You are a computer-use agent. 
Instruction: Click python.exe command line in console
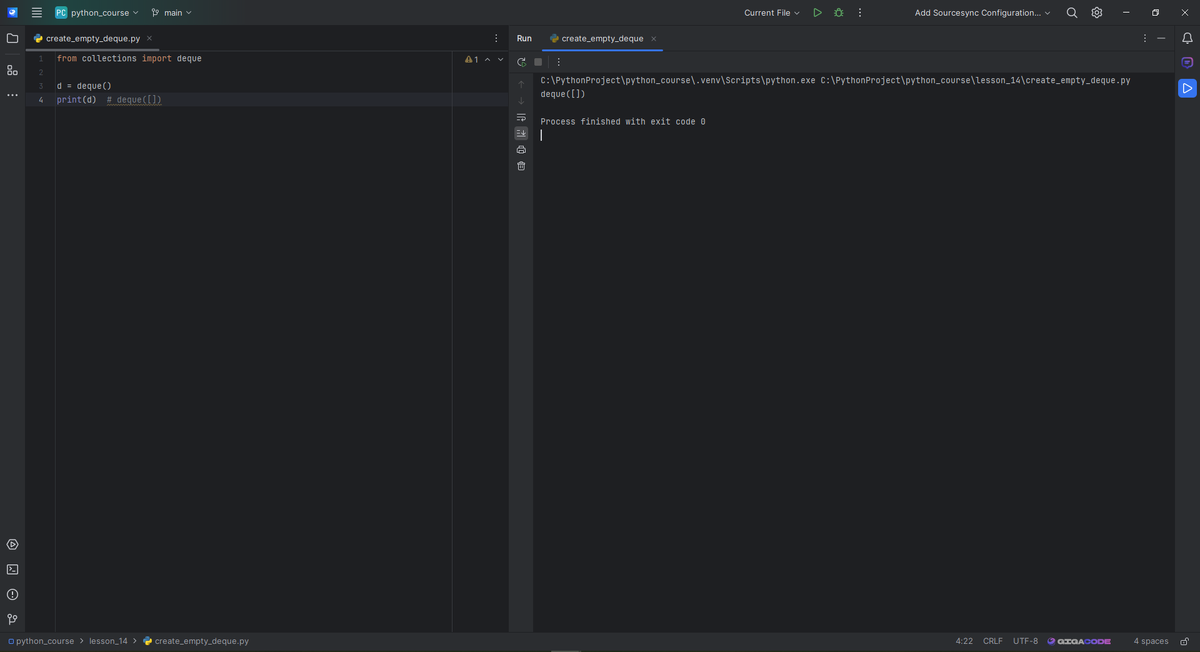(x=835, y=80)
